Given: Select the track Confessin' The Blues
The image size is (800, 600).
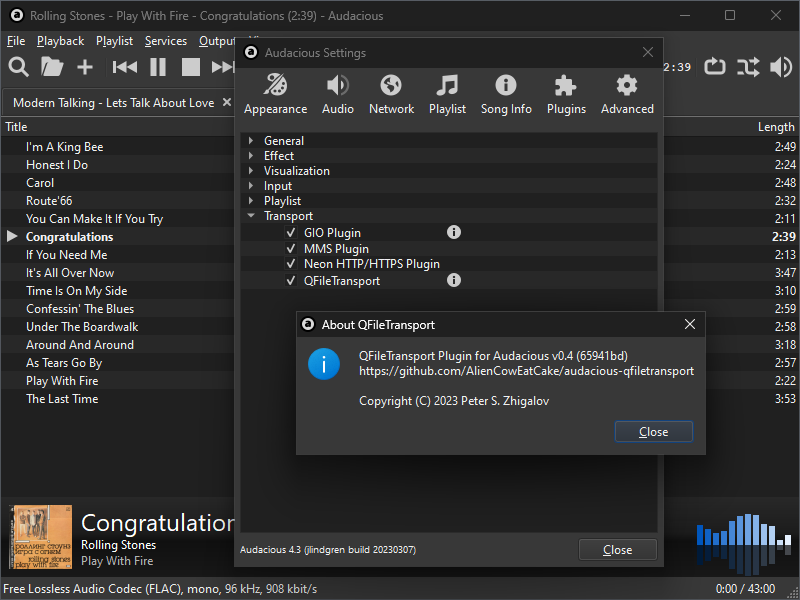Looking at the screenshot, I should (x=80, y=309).
